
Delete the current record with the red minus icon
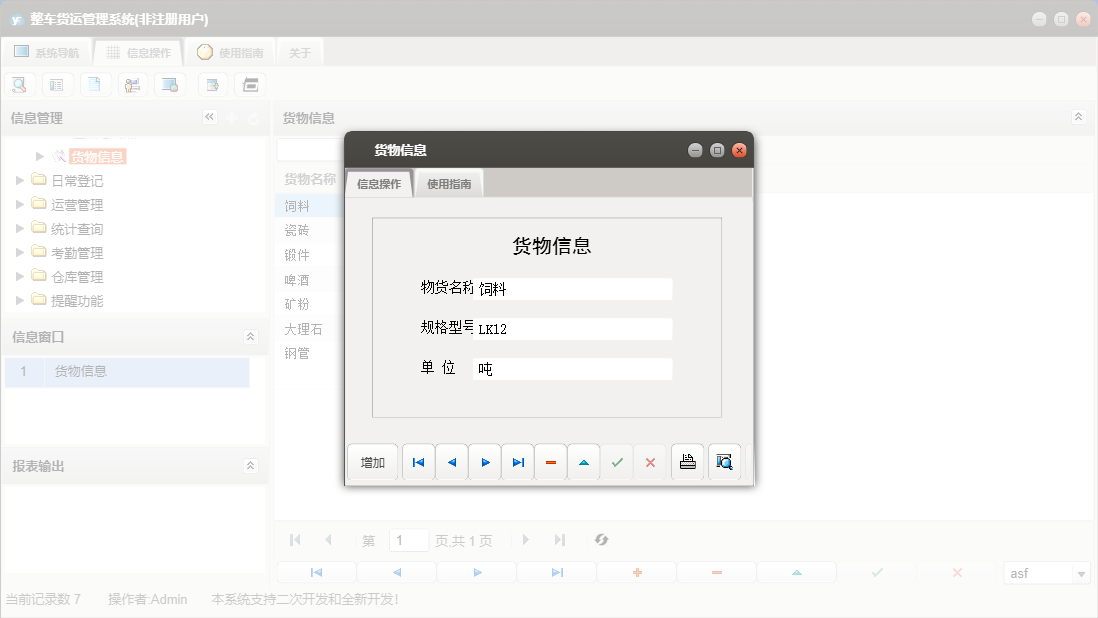tap(550, 461)
